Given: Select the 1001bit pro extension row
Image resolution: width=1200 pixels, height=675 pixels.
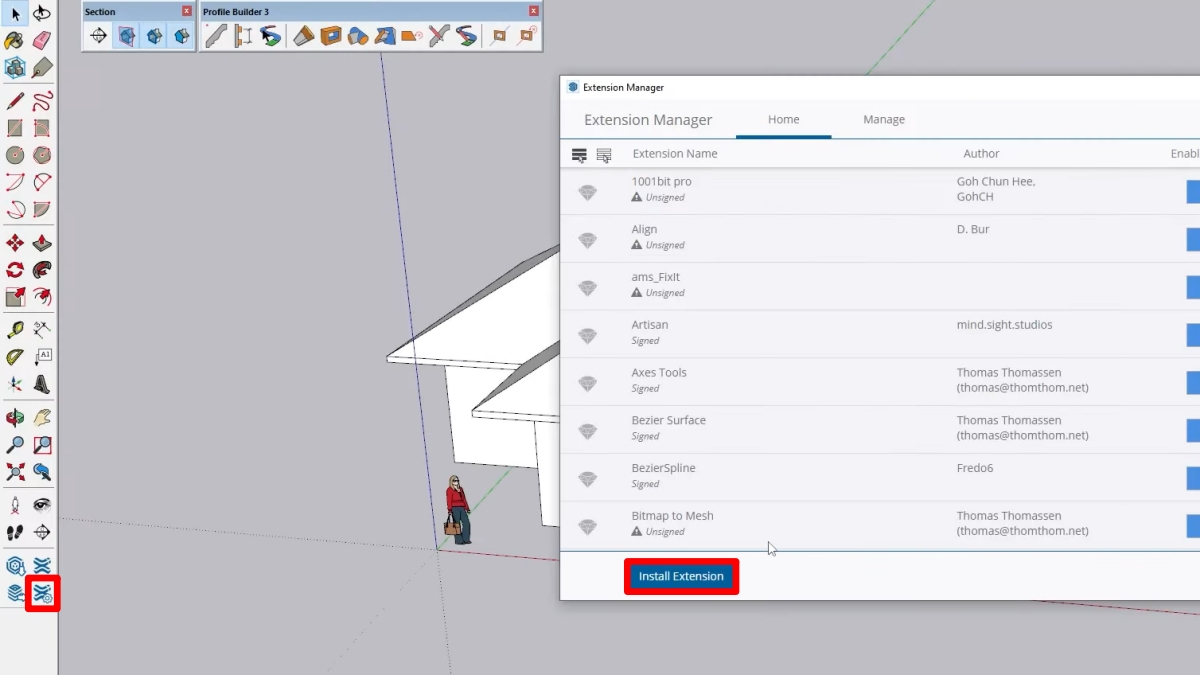Looking at the screenshot, I should click(x=880, y=191).
